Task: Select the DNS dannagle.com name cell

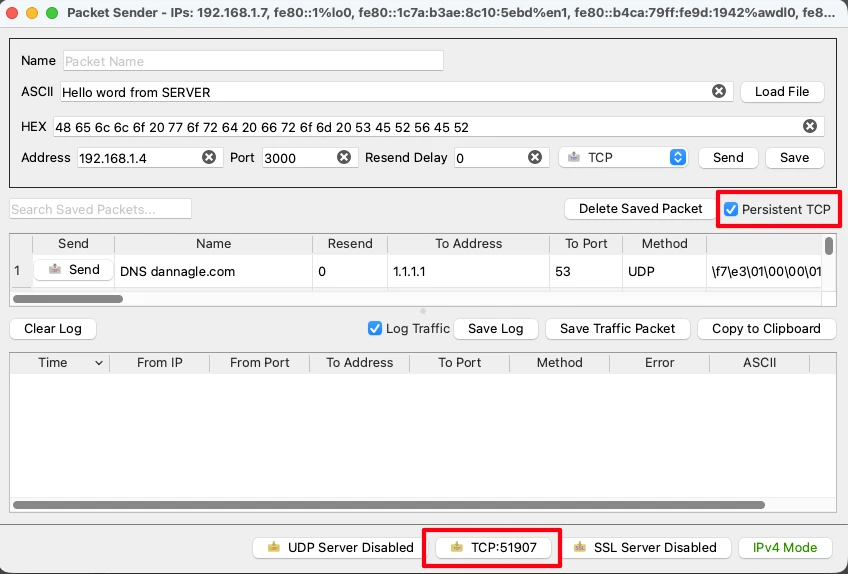Action: (214, 271)
